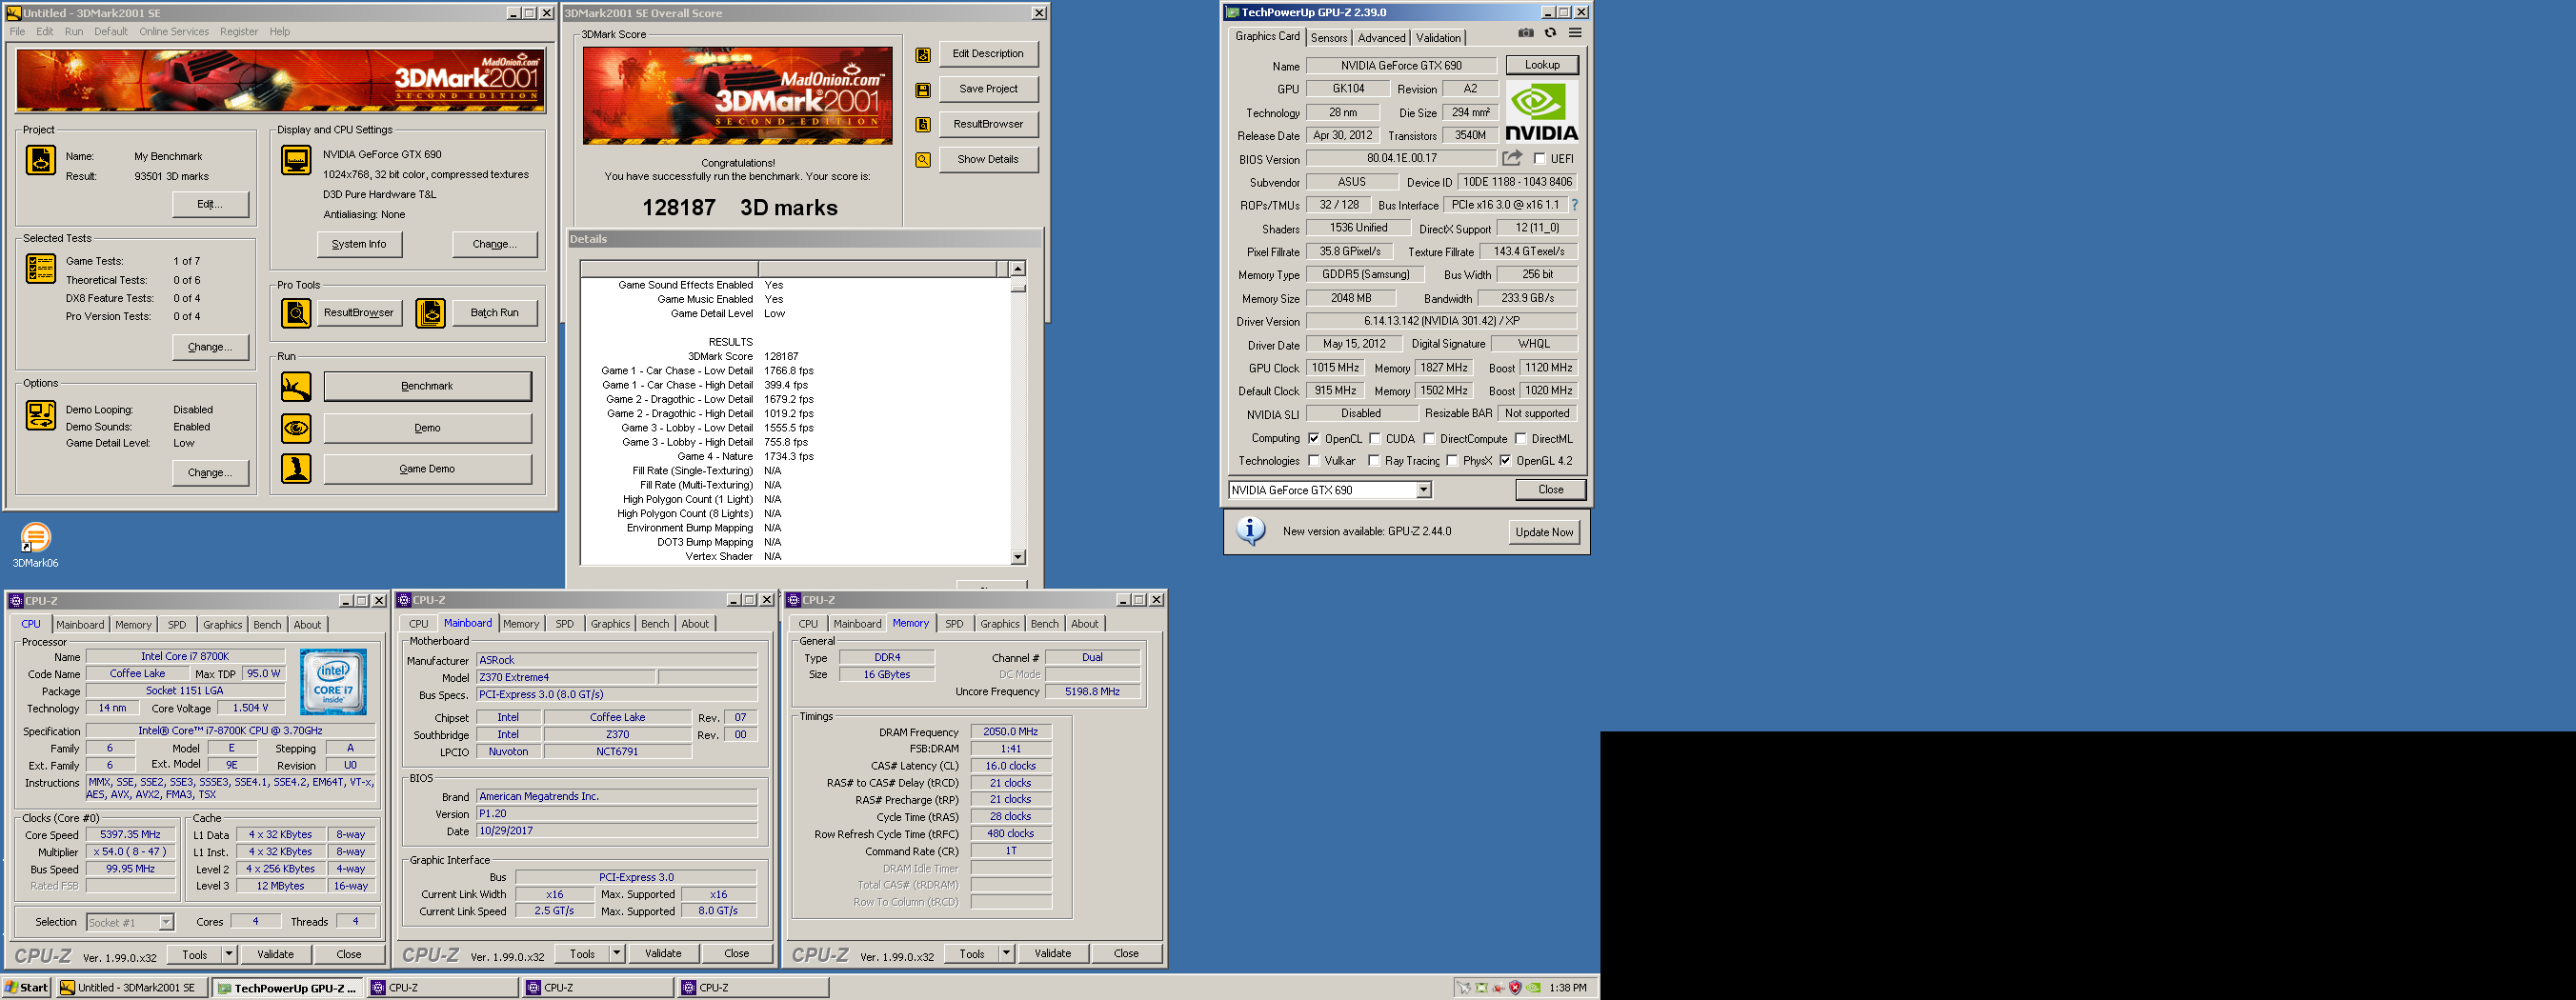Click the Batch Run icon in Pro Tools

(430, 313)
